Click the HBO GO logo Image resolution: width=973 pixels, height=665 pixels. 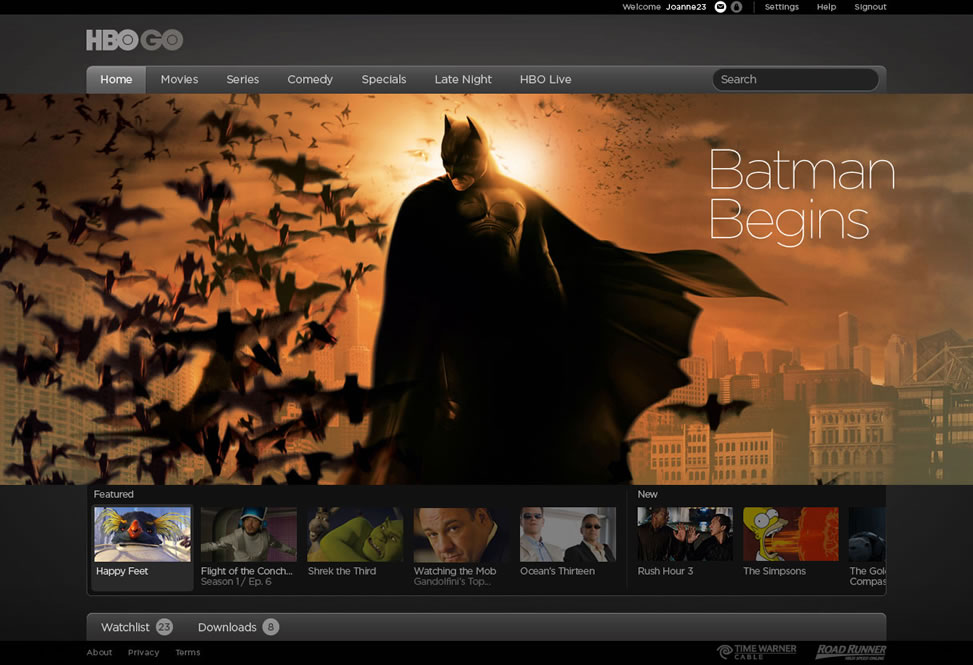(x=134, y=41)
